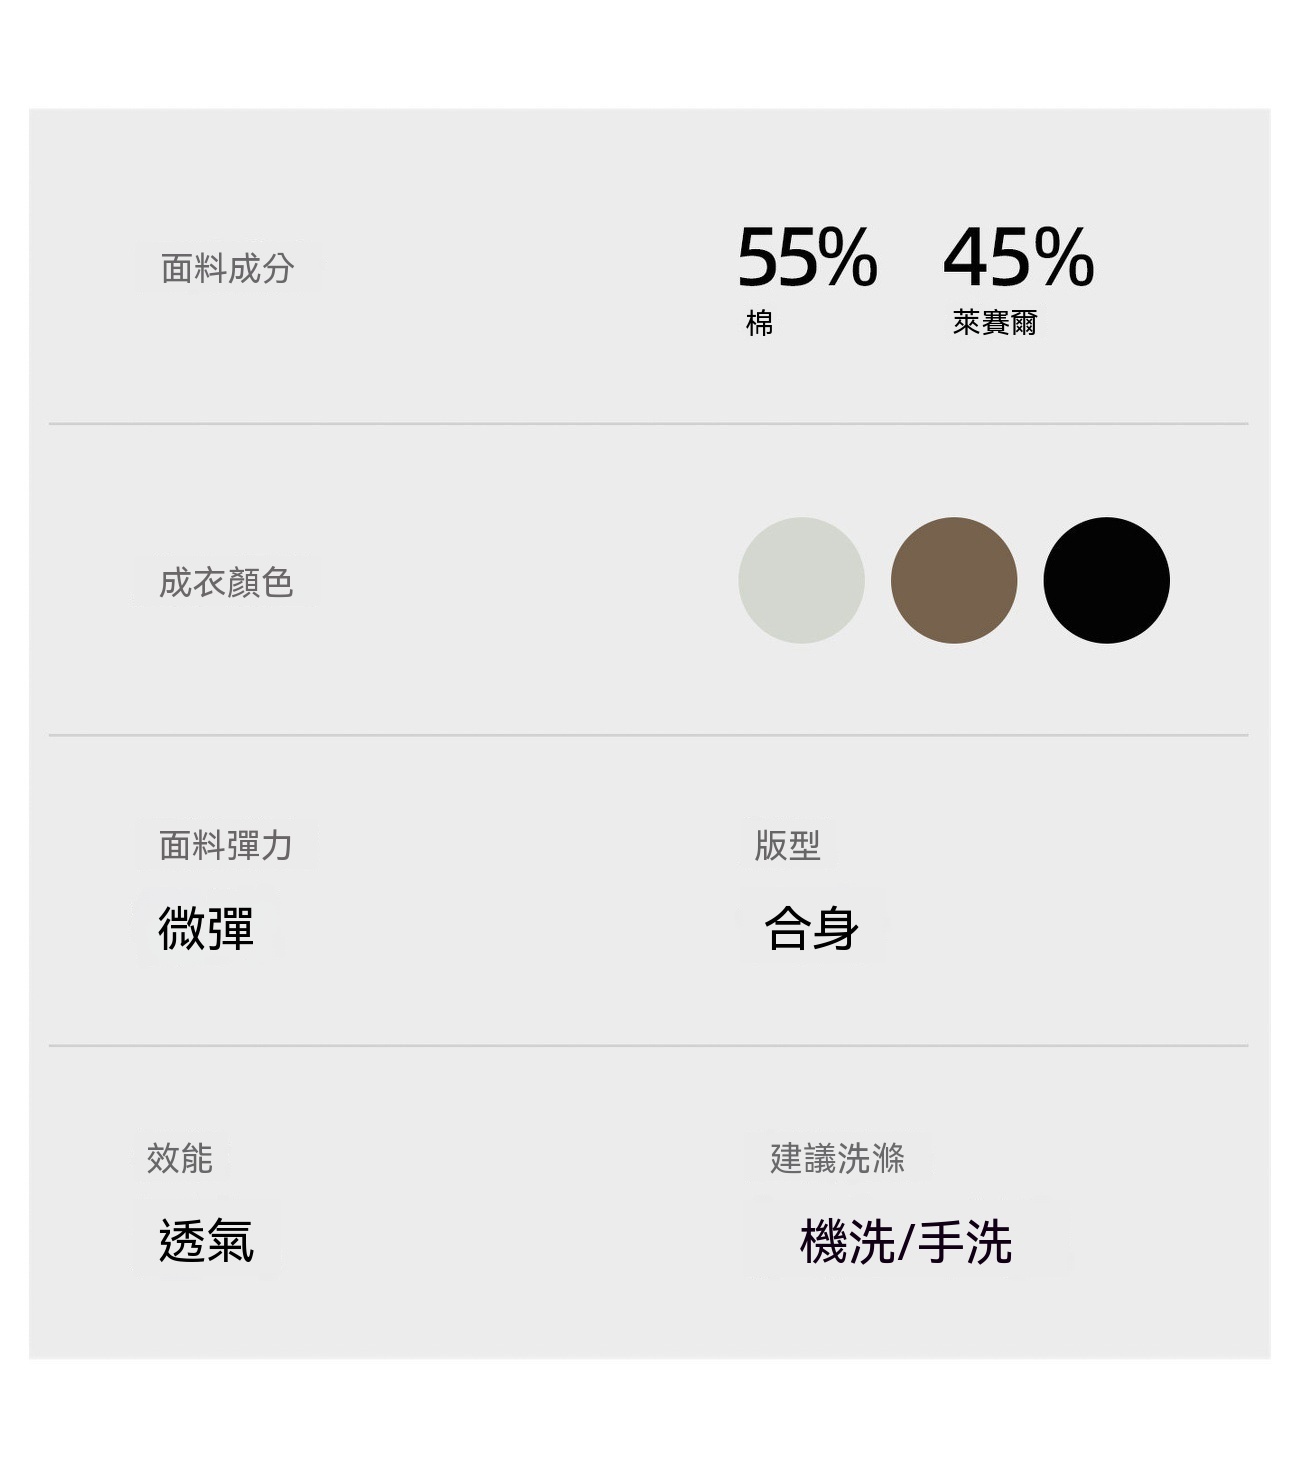This screenshot has height=1466, width=1300.
Task: Select the 機洗/手洗 washing value
Action: tap(906, 1242)
